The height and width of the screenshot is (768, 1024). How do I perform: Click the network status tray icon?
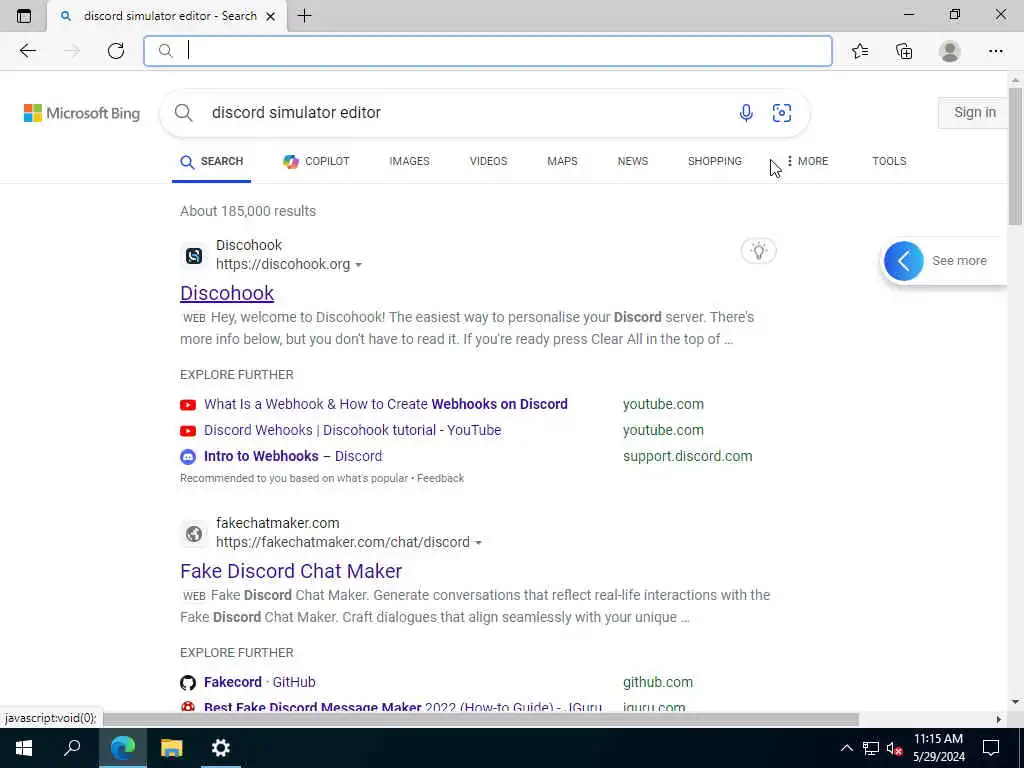871,748
